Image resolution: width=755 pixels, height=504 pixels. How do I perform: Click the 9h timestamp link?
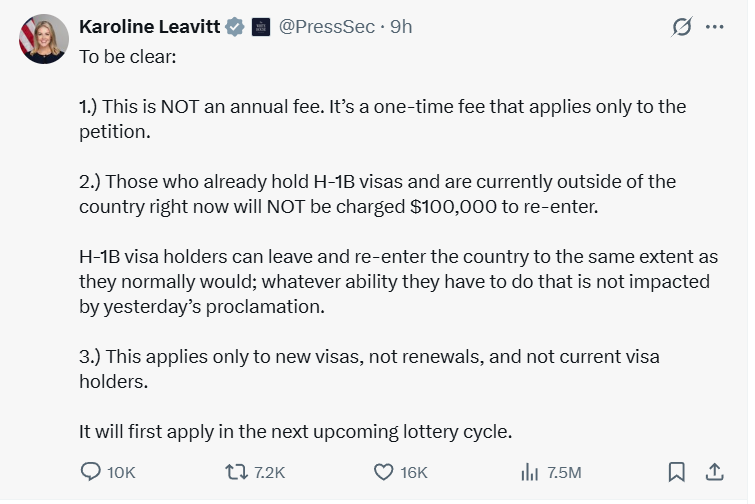pos(401,27)
